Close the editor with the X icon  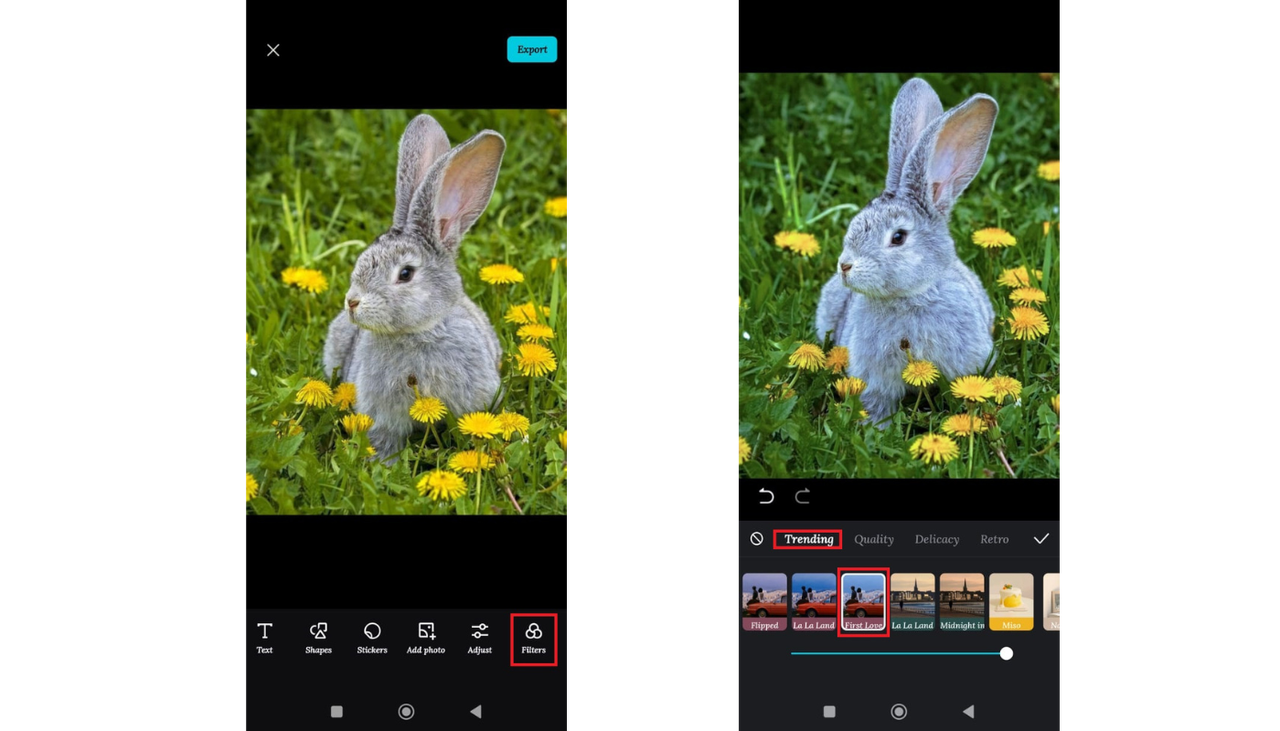pos(273,50)
